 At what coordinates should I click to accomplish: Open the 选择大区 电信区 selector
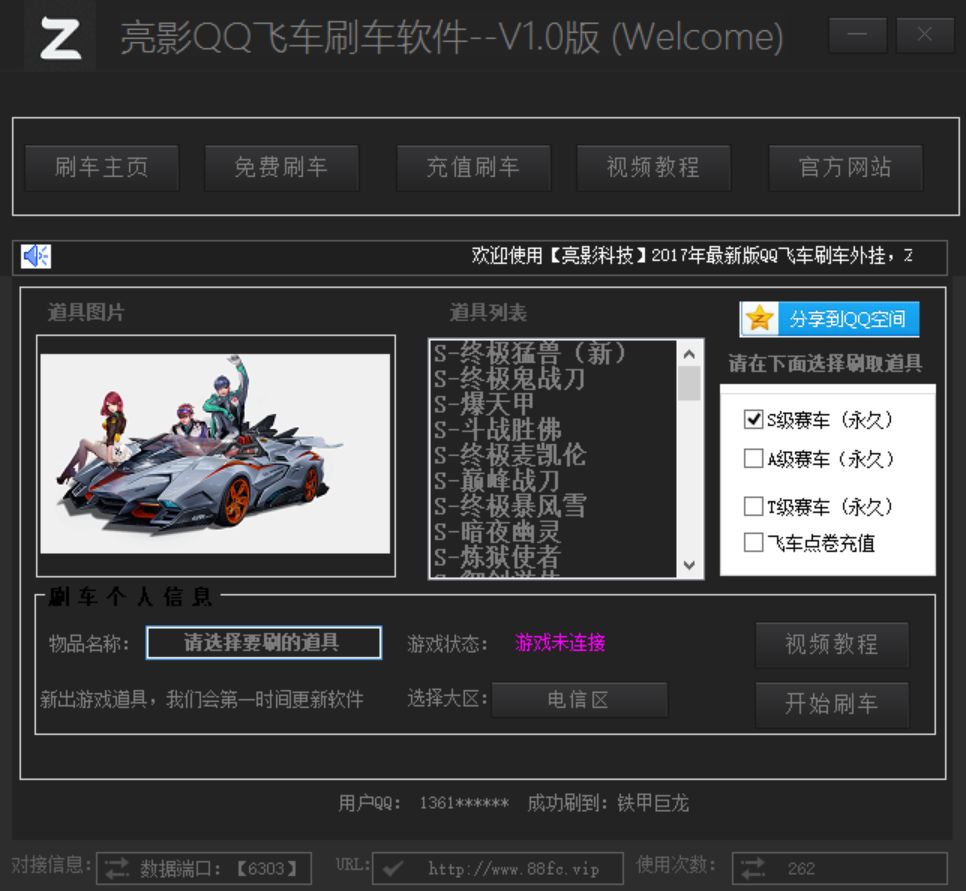click(579, 699)
